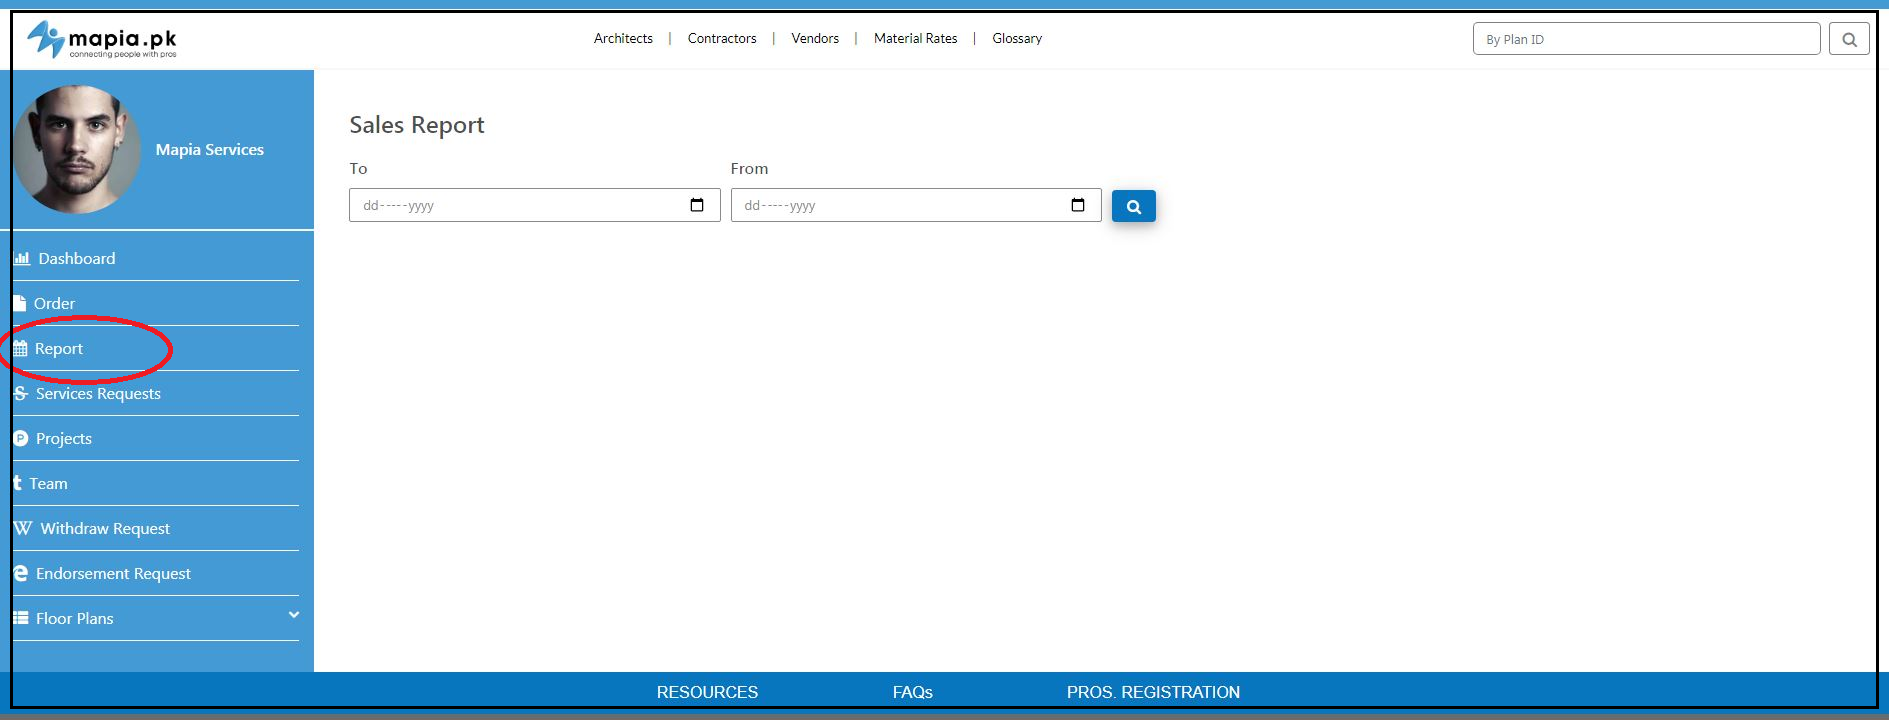Screen dimensions: 1889x720
Task: Go to the Architects link
Action: [623, 38]
